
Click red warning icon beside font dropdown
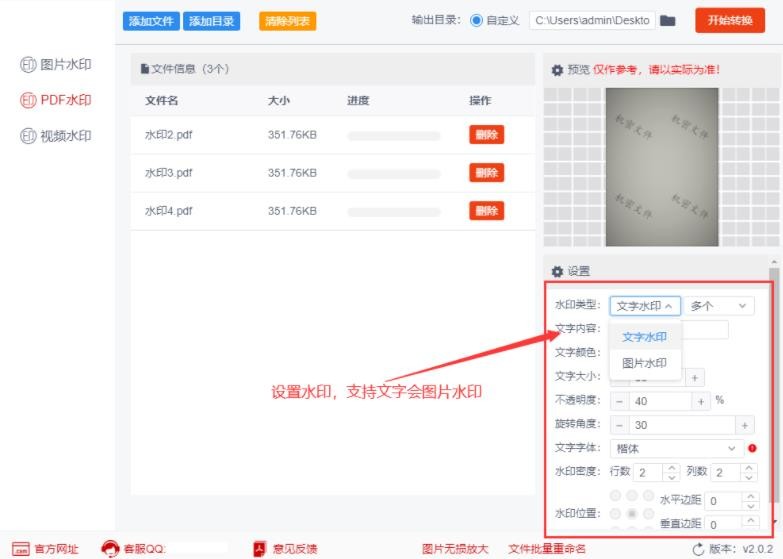click(752, 449)
